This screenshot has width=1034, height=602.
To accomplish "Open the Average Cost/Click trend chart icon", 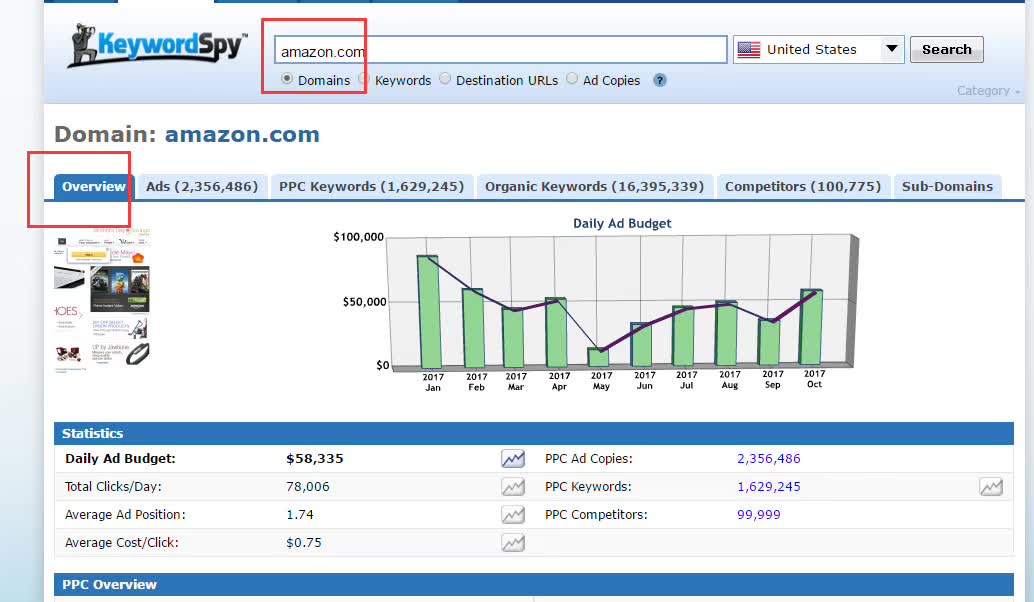I will click(512, 543).
